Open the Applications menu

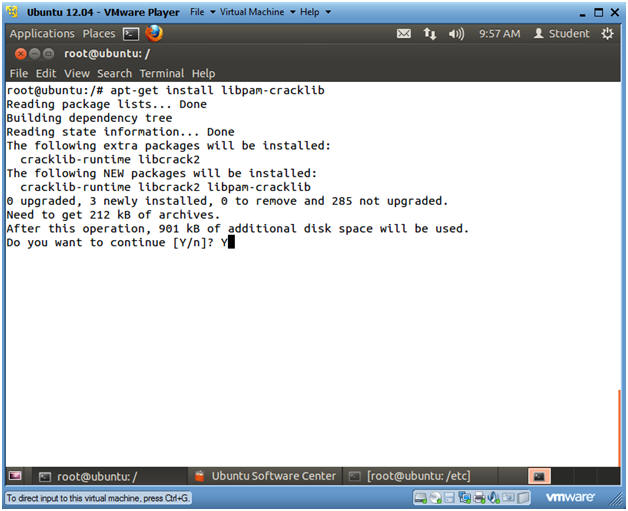pos(42,34)
